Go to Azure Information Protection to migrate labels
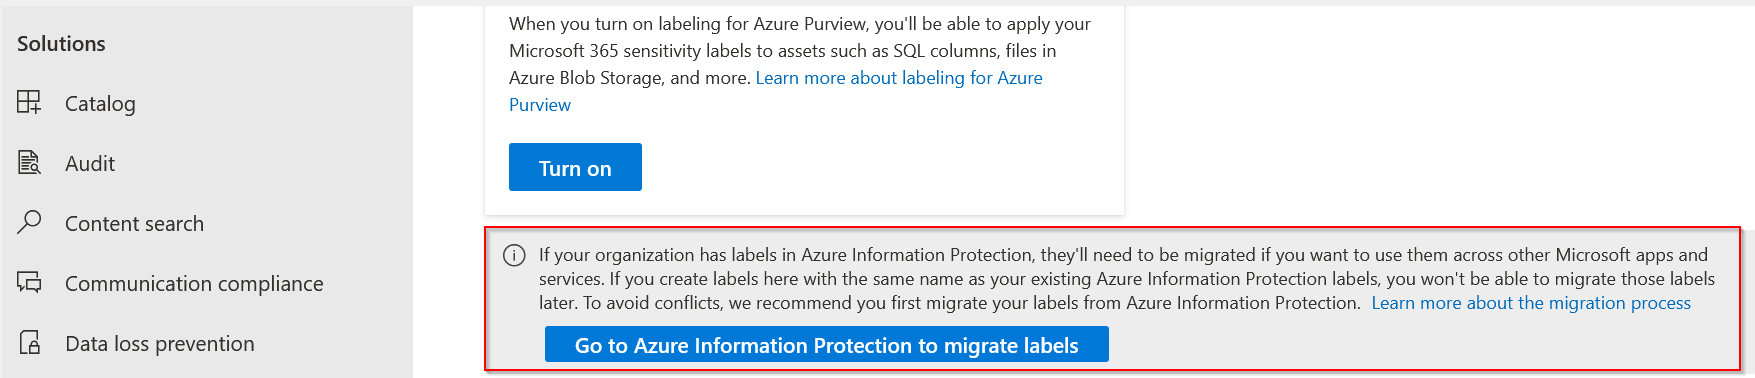The image size is (1755, 378). pos(827,344)
